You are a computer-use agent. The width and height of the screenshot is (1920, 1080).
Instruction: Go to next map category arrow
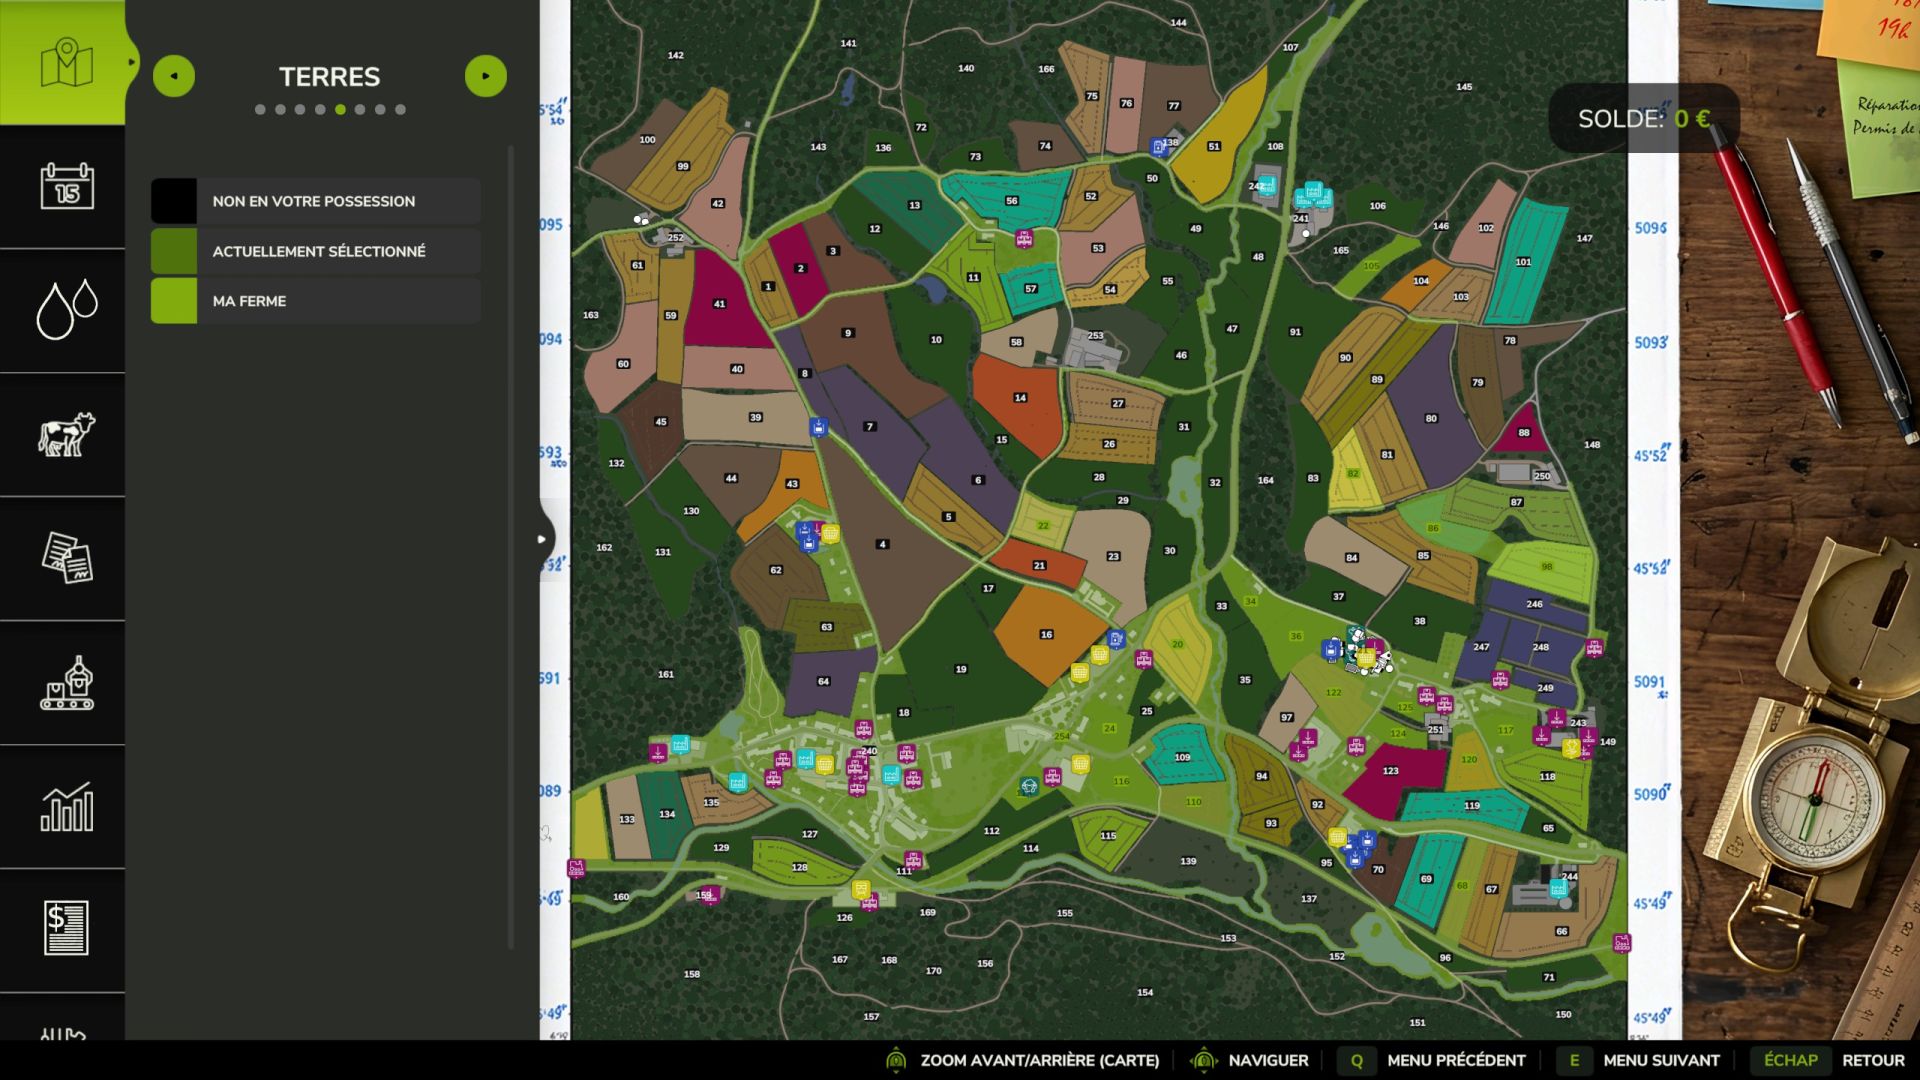pos(486,76)
